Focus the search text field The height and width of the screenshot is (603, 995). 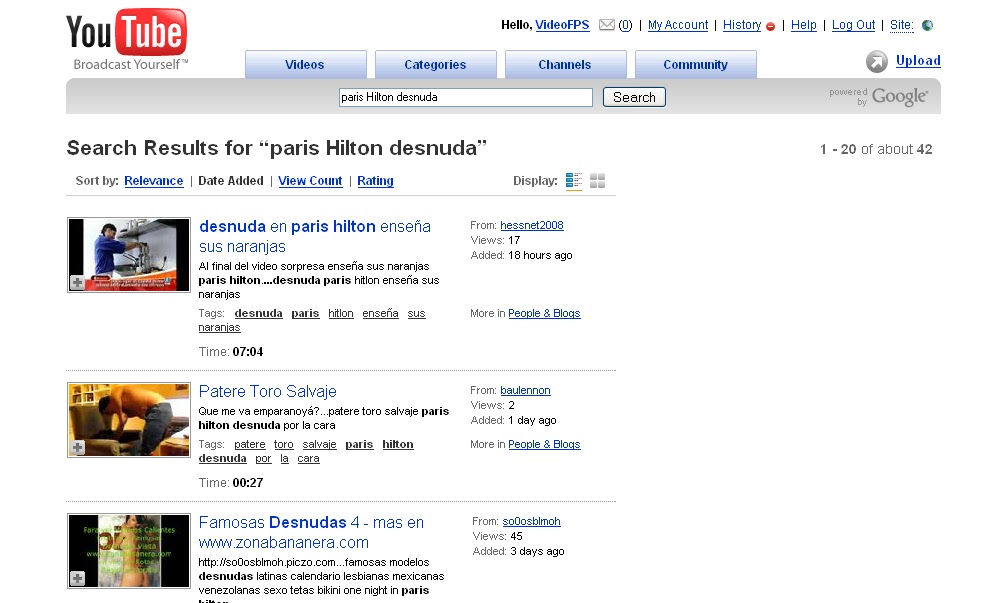466,97
